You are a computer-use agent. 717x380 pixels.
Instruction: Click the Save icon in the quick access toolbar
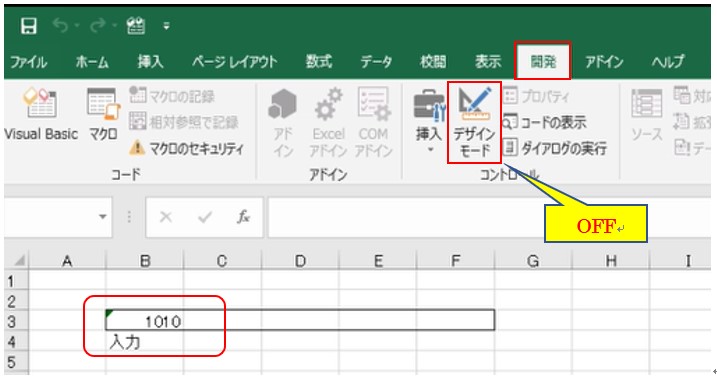[x=28, y=26]
